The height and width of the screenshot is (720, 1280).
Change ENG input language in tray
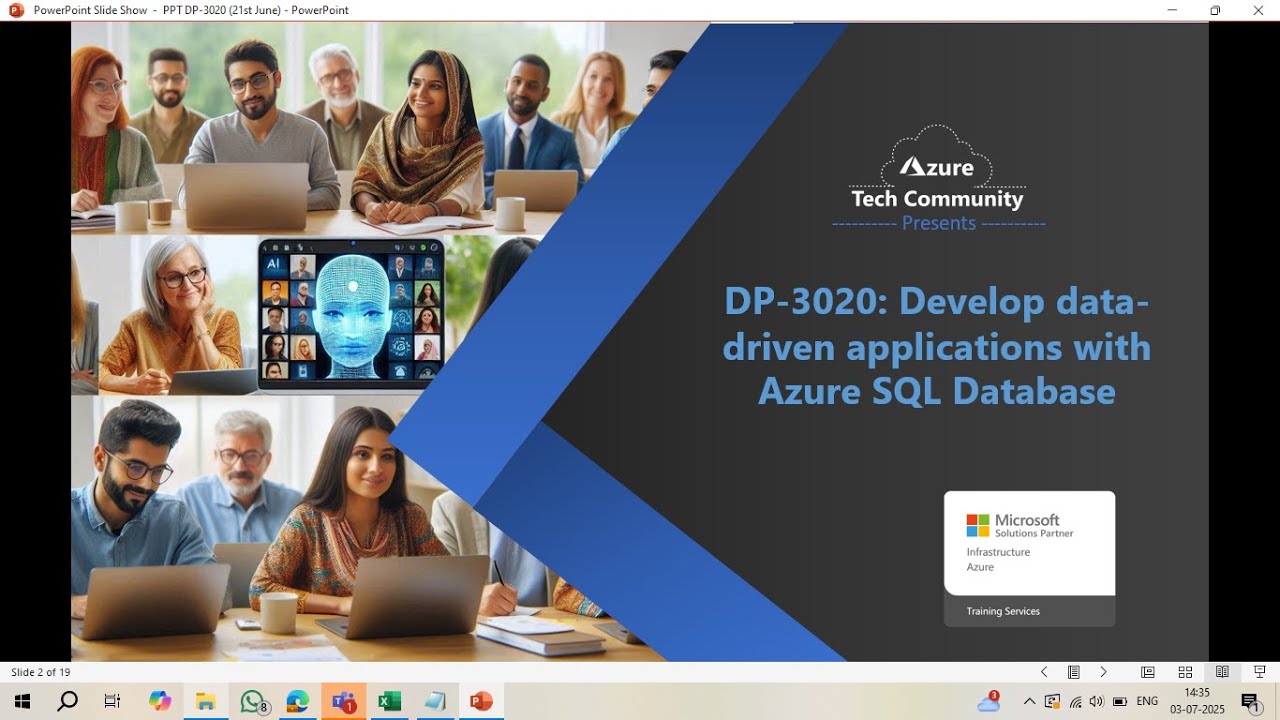point(1147,701)
